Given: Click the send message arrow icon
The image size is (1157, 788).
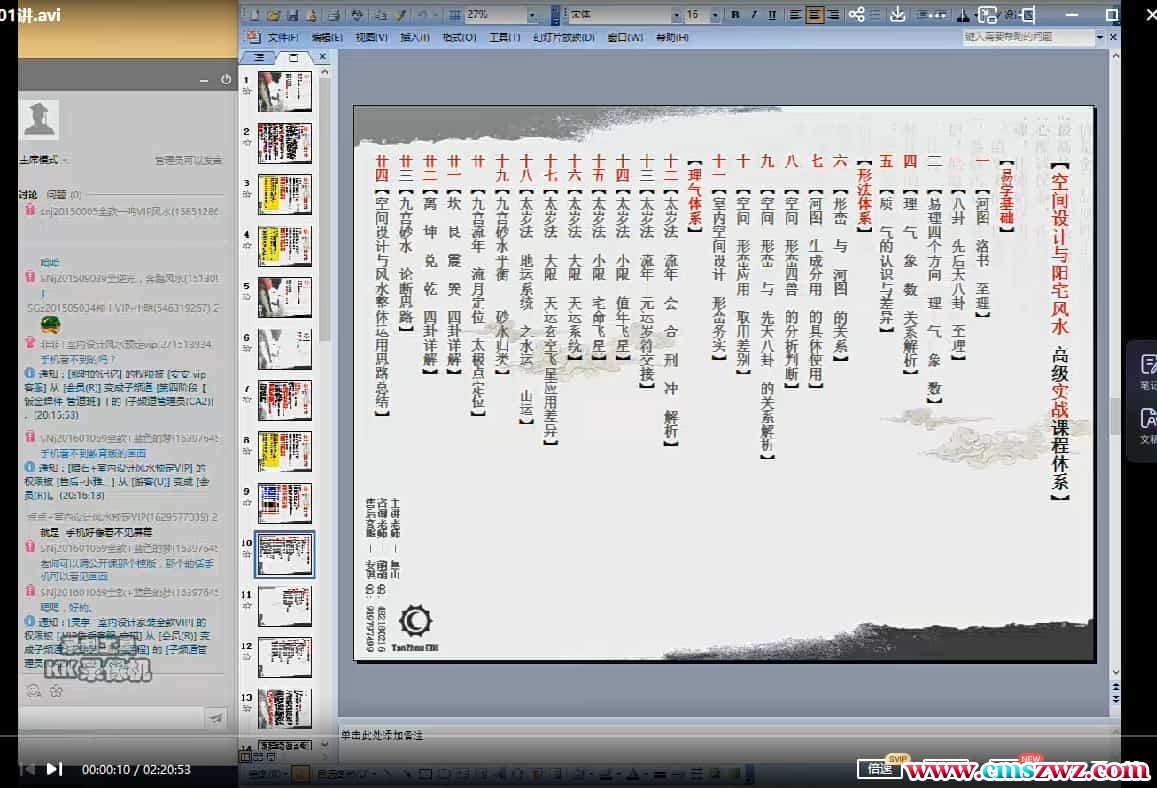Looking at the screenshot, I should pyautogui.click(x=215, y=718).
